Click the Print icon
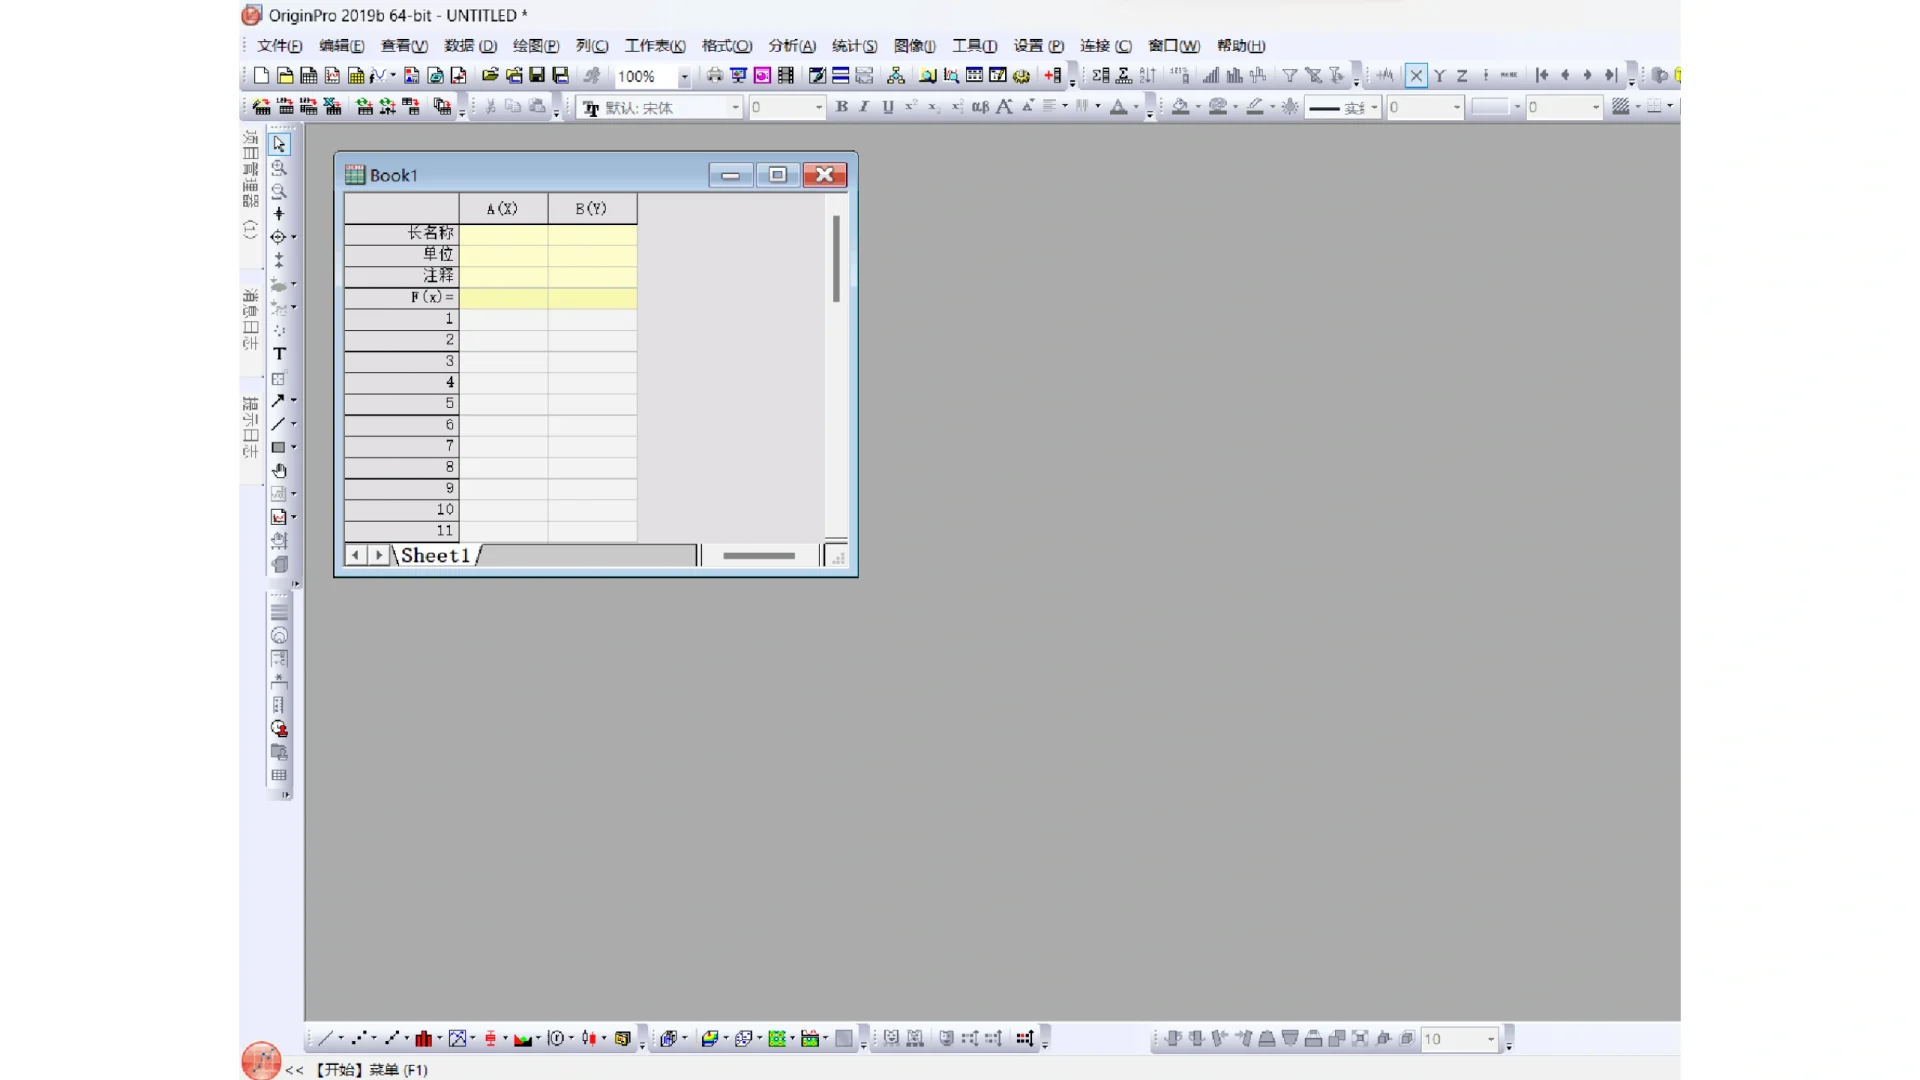The width and height of the screenshot is (1920, 1080). tap(714, 76)
